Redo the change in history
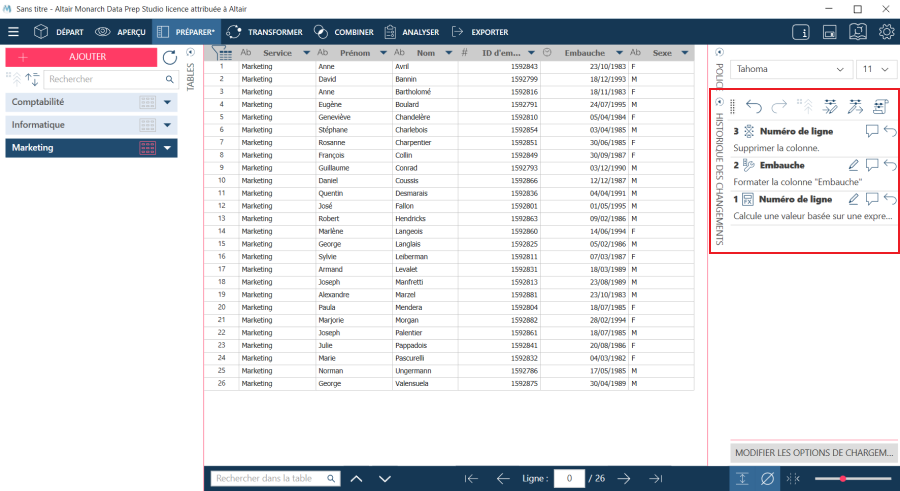 click(779, 106)
